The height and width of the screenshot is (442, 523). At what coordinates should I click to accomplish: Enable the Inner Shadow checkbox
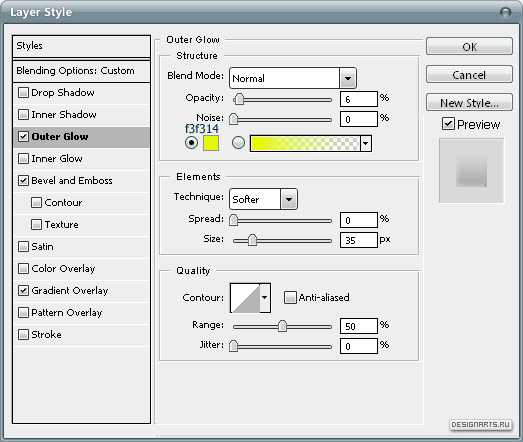pyautogui.click(x=23, y=114)
